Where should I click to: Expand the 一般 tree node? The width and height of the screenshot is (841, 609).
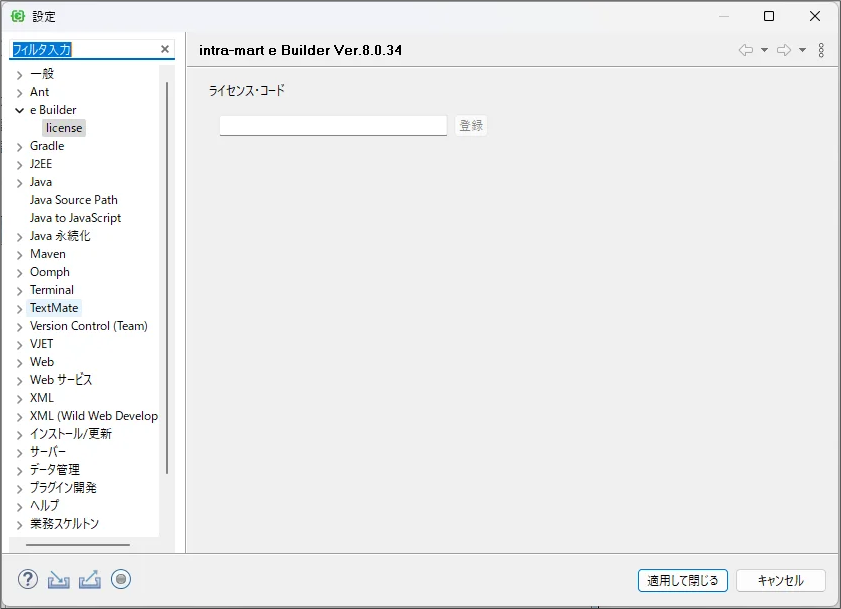(19, 75)
